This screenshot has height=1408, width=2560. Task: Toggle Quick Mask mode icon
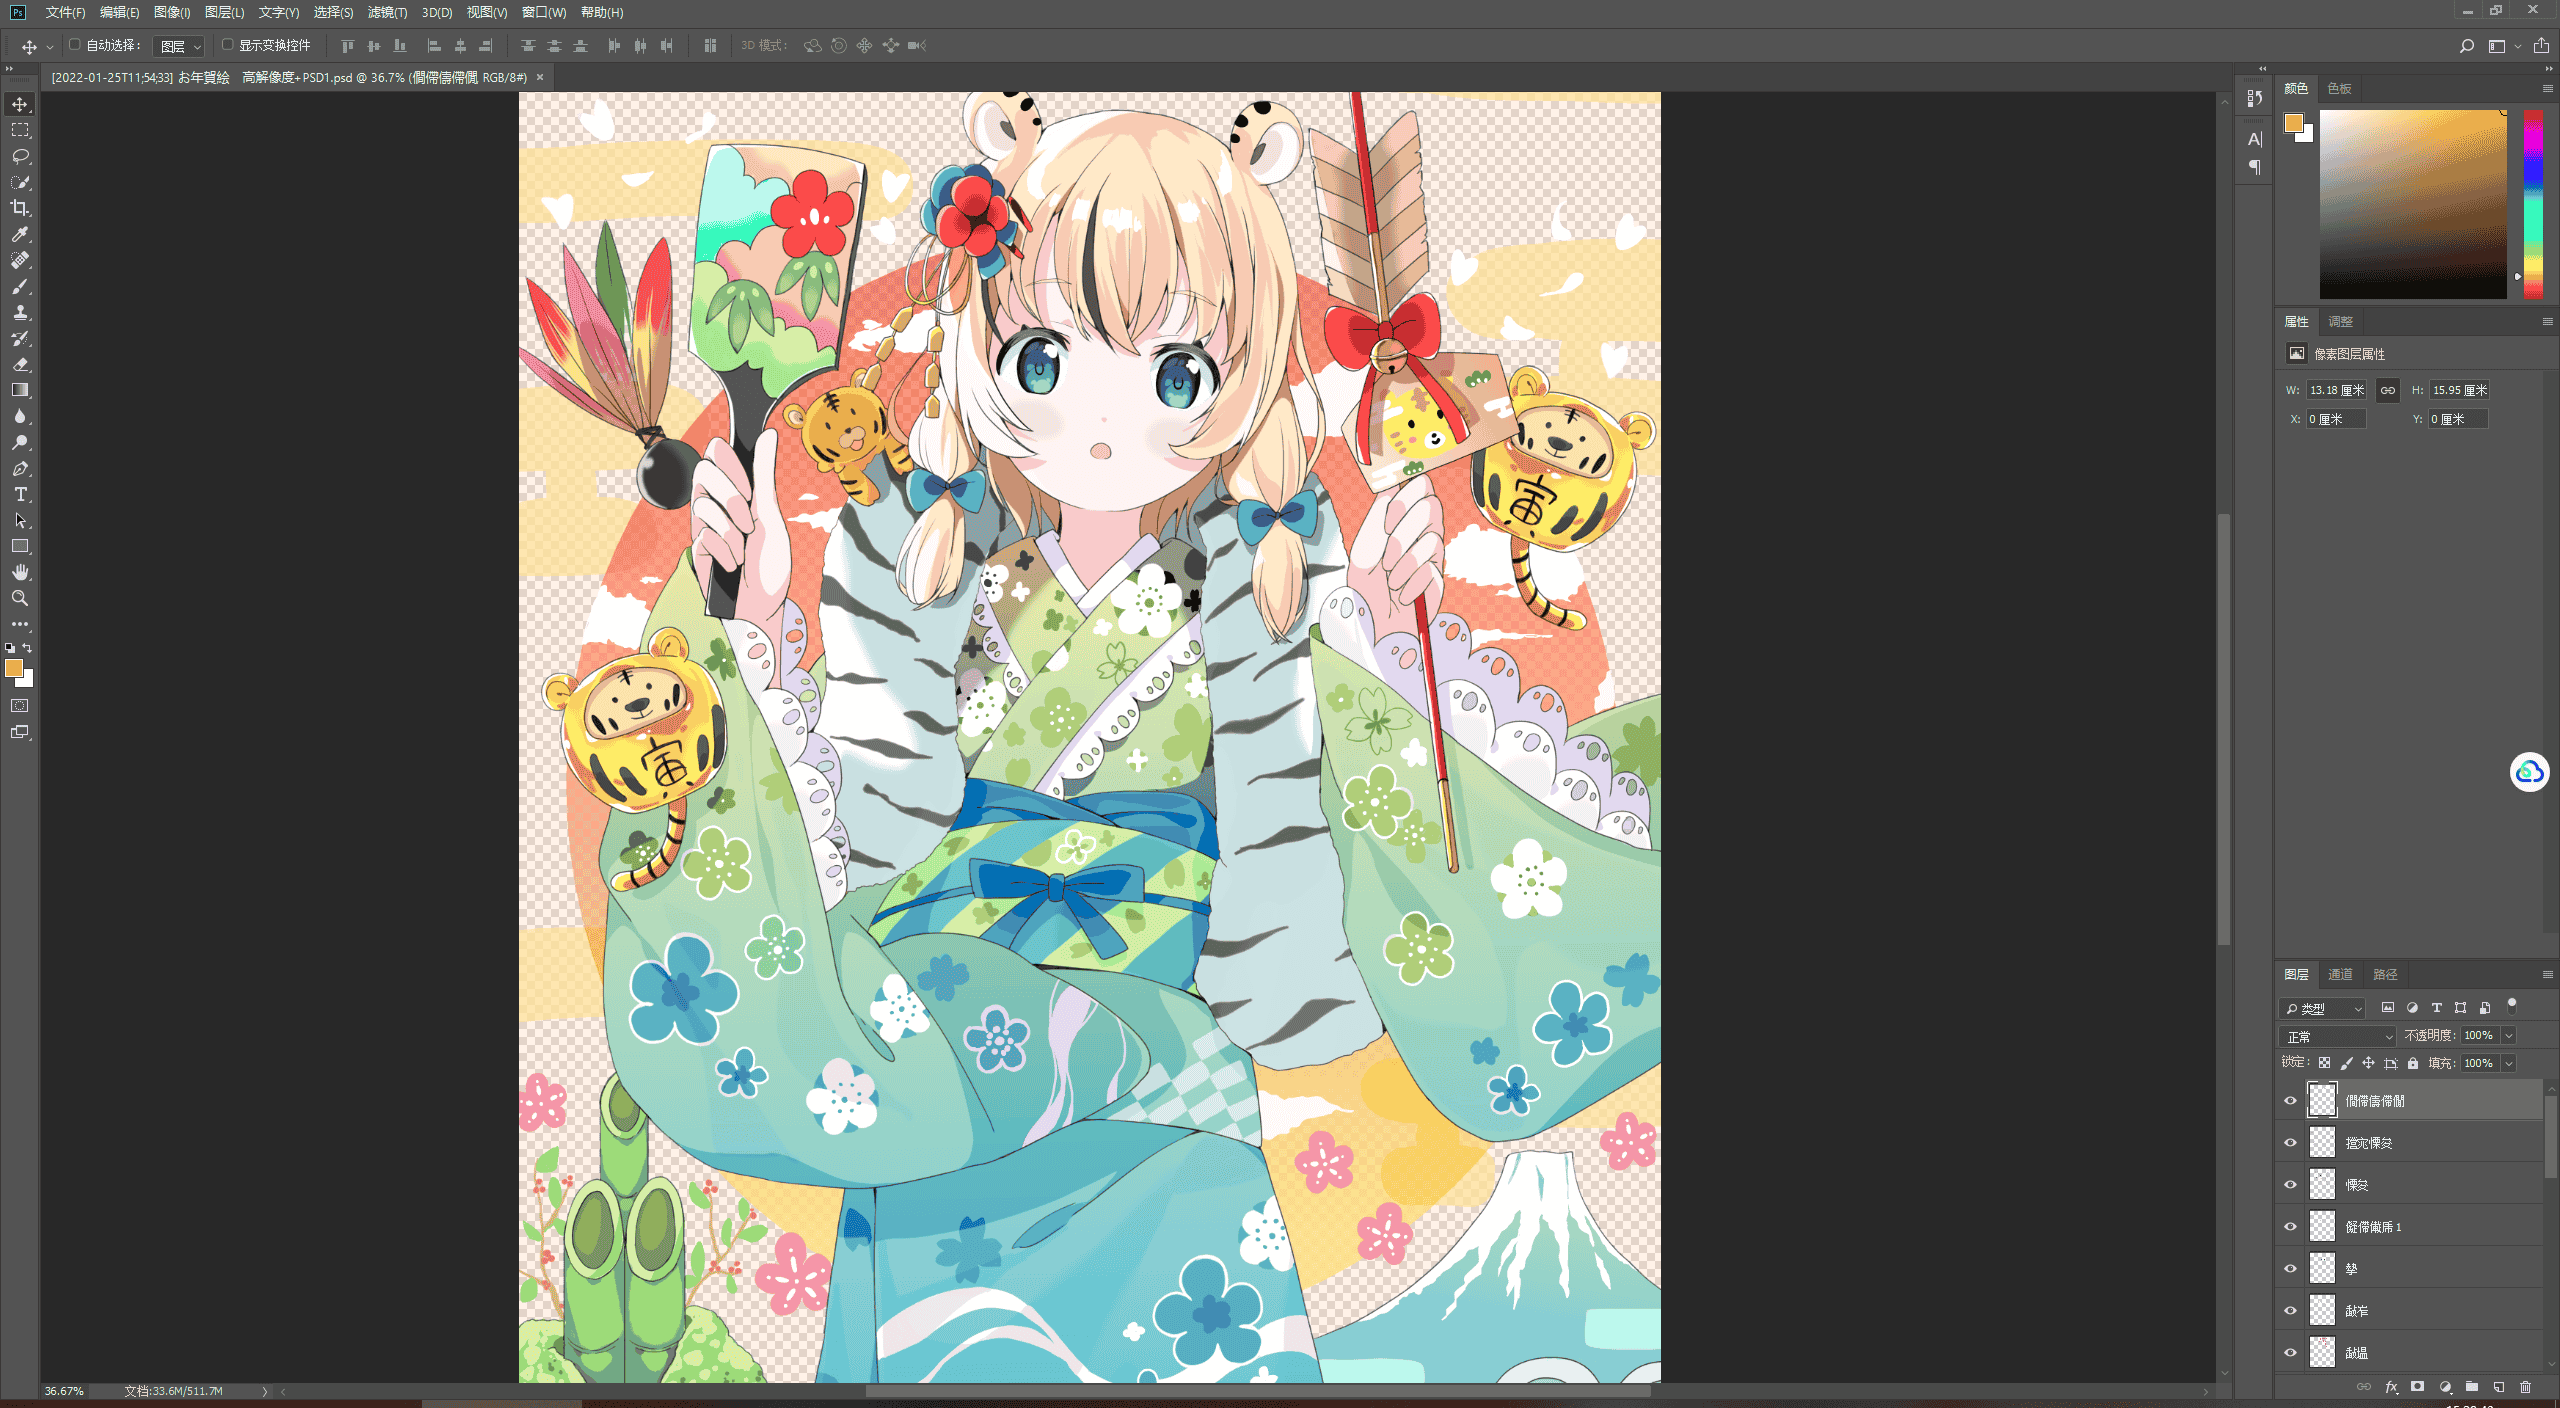tap(20, 706)
